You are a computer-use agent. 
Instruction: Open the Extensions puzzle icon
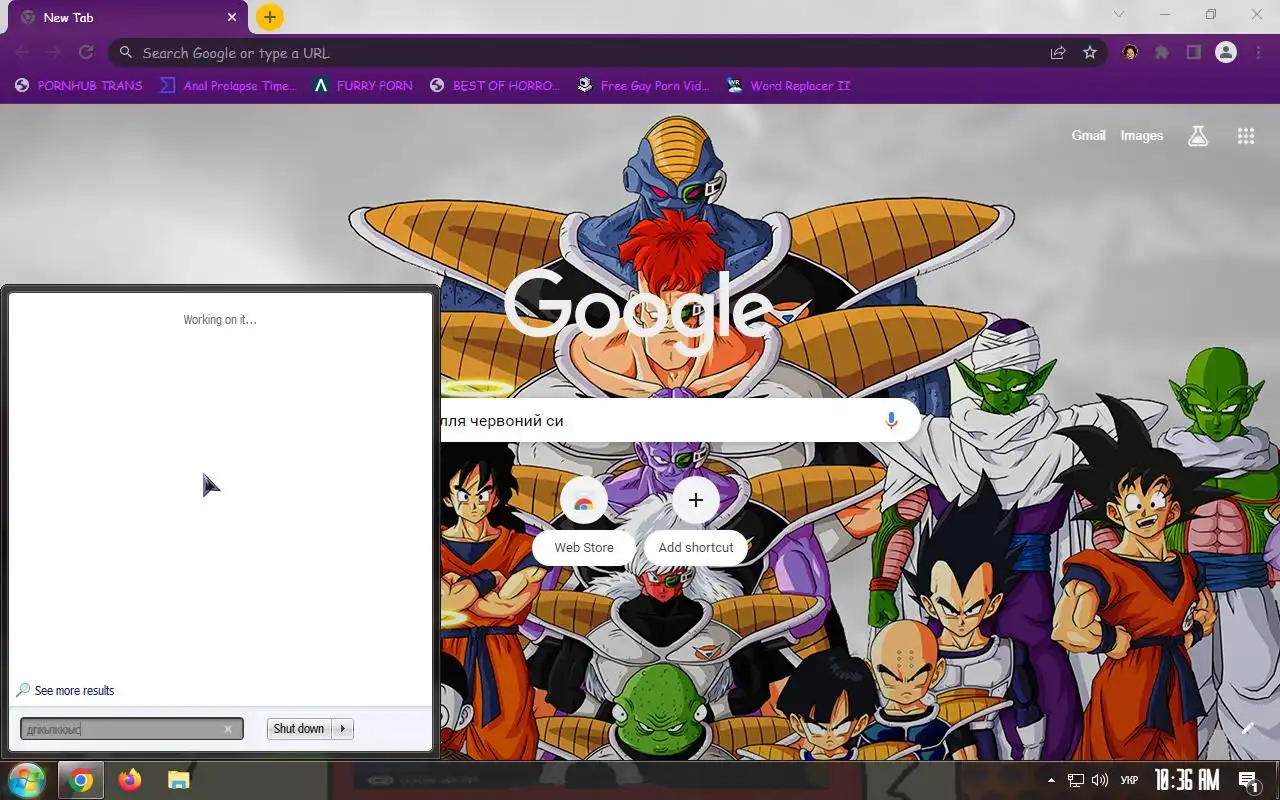1162,53
